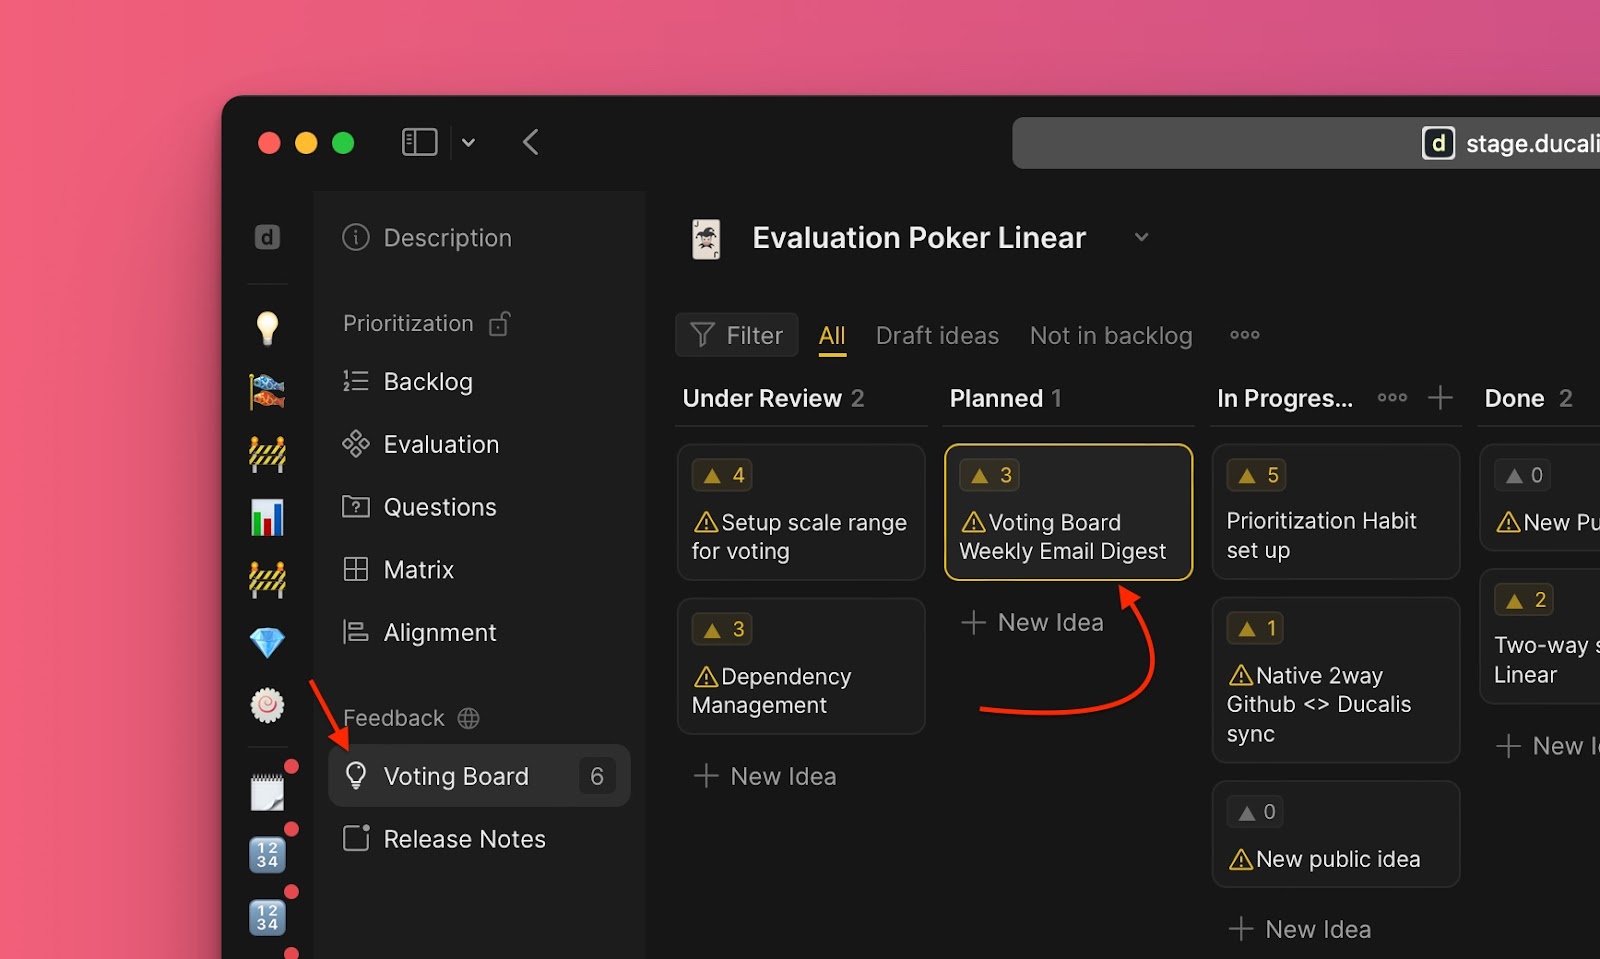Add New Idea in the Planned column
Image resolution: width=1600 pixels, height=959 pixels.
click(1033, 623)
